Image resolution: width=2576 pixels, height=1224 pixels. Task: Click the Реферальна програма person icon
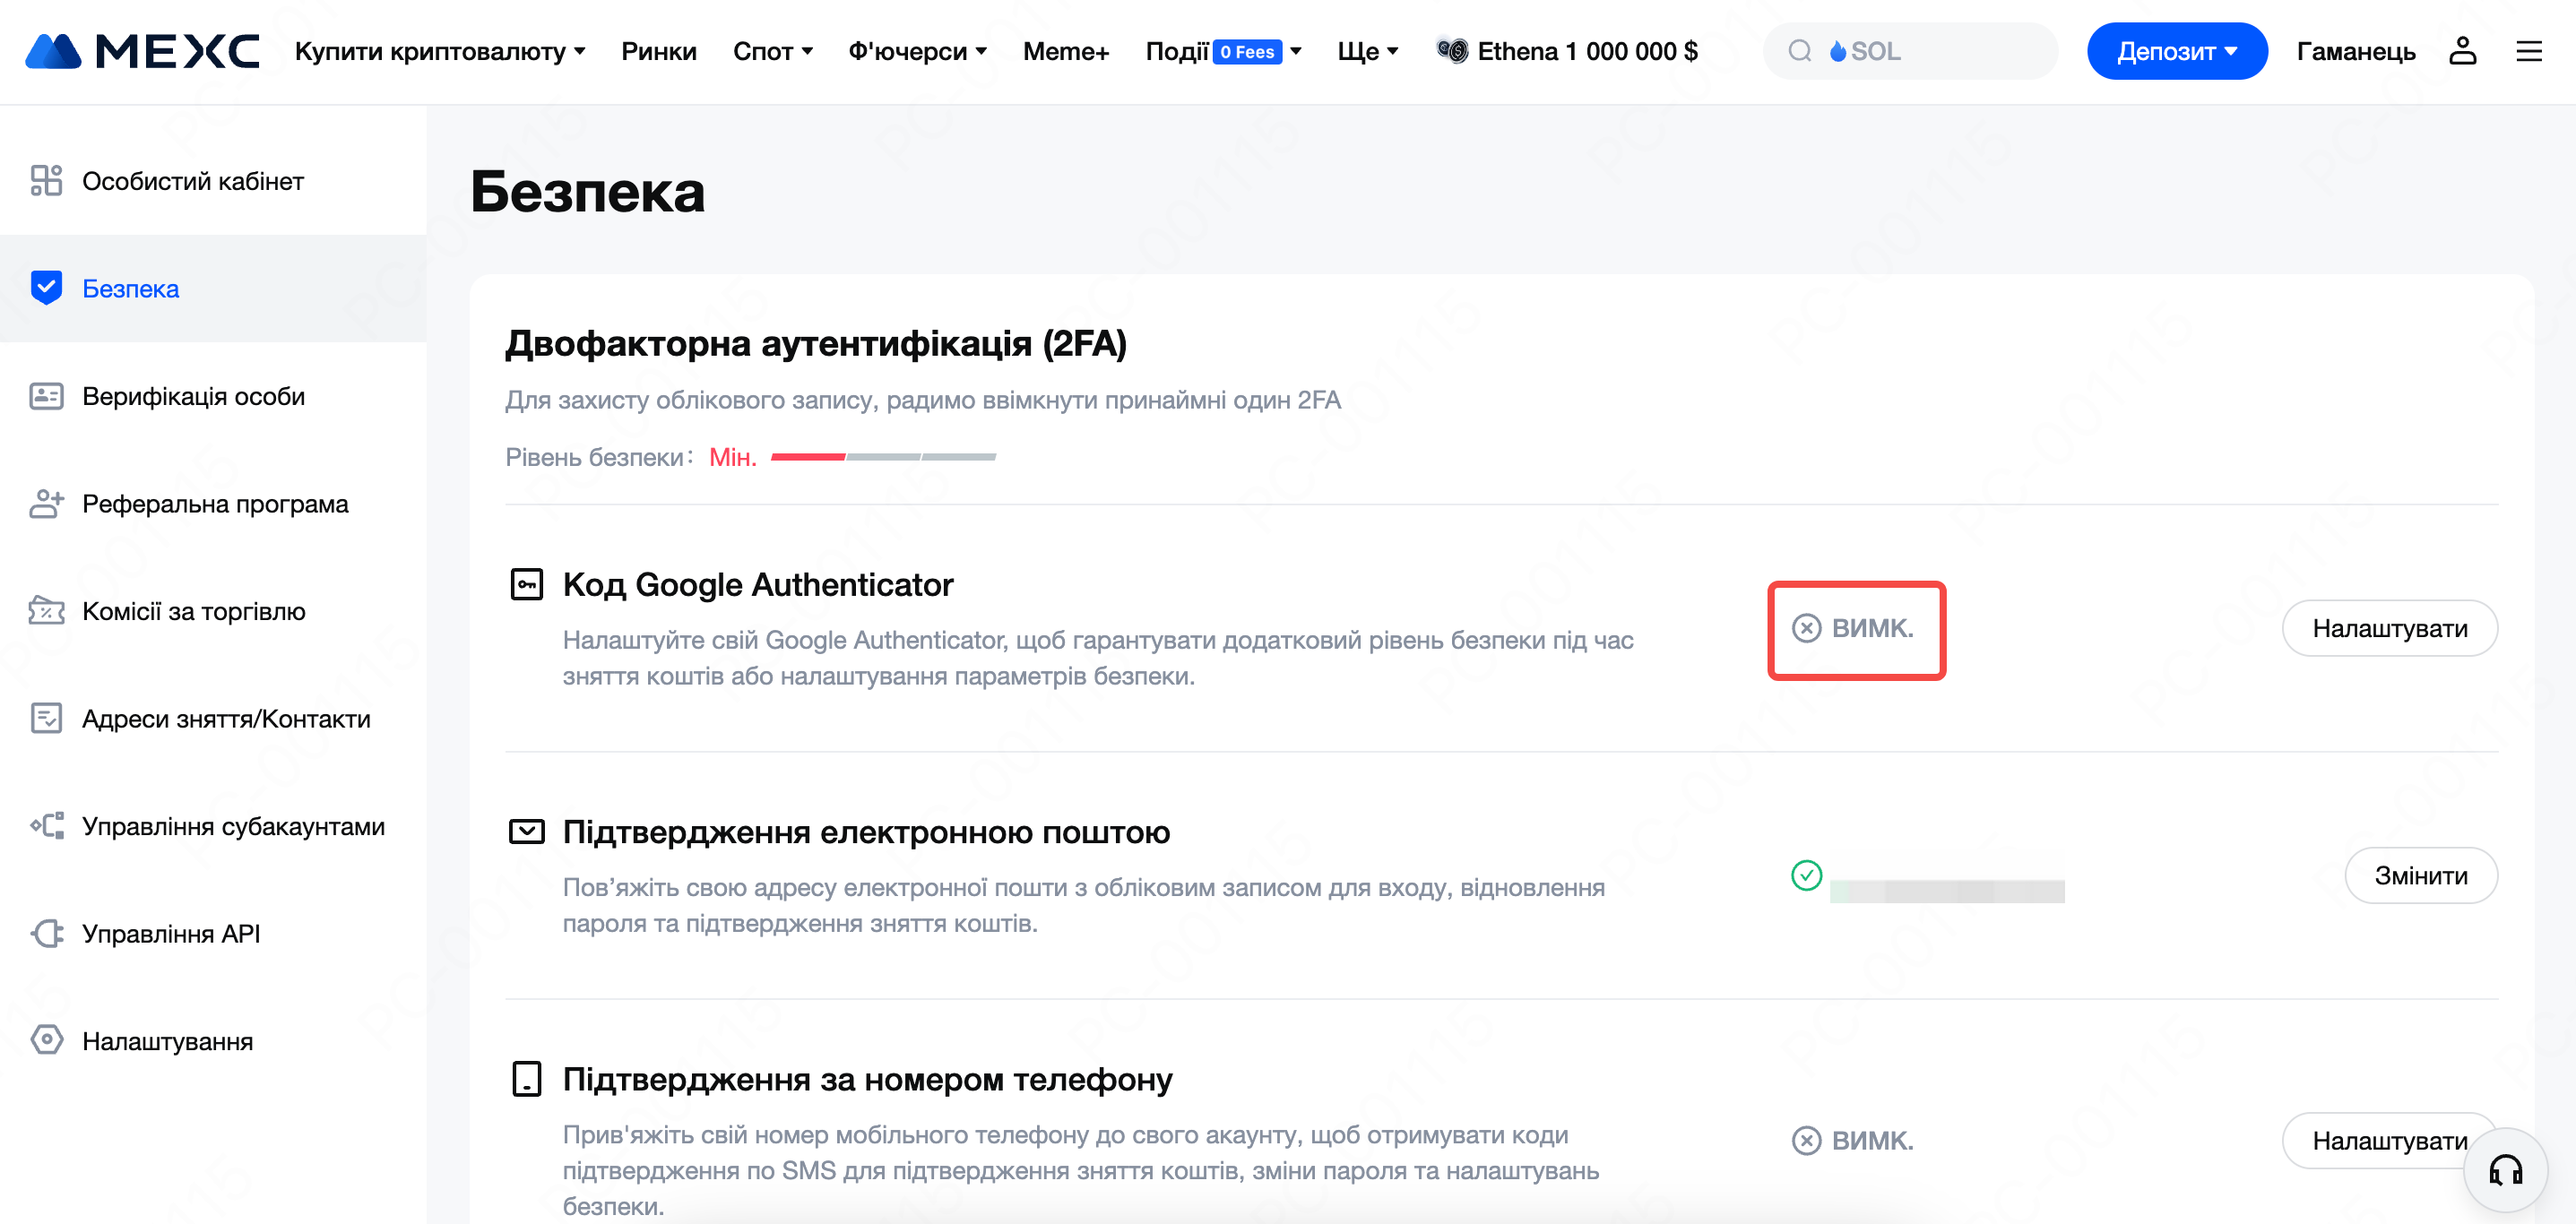click(46, 503)
